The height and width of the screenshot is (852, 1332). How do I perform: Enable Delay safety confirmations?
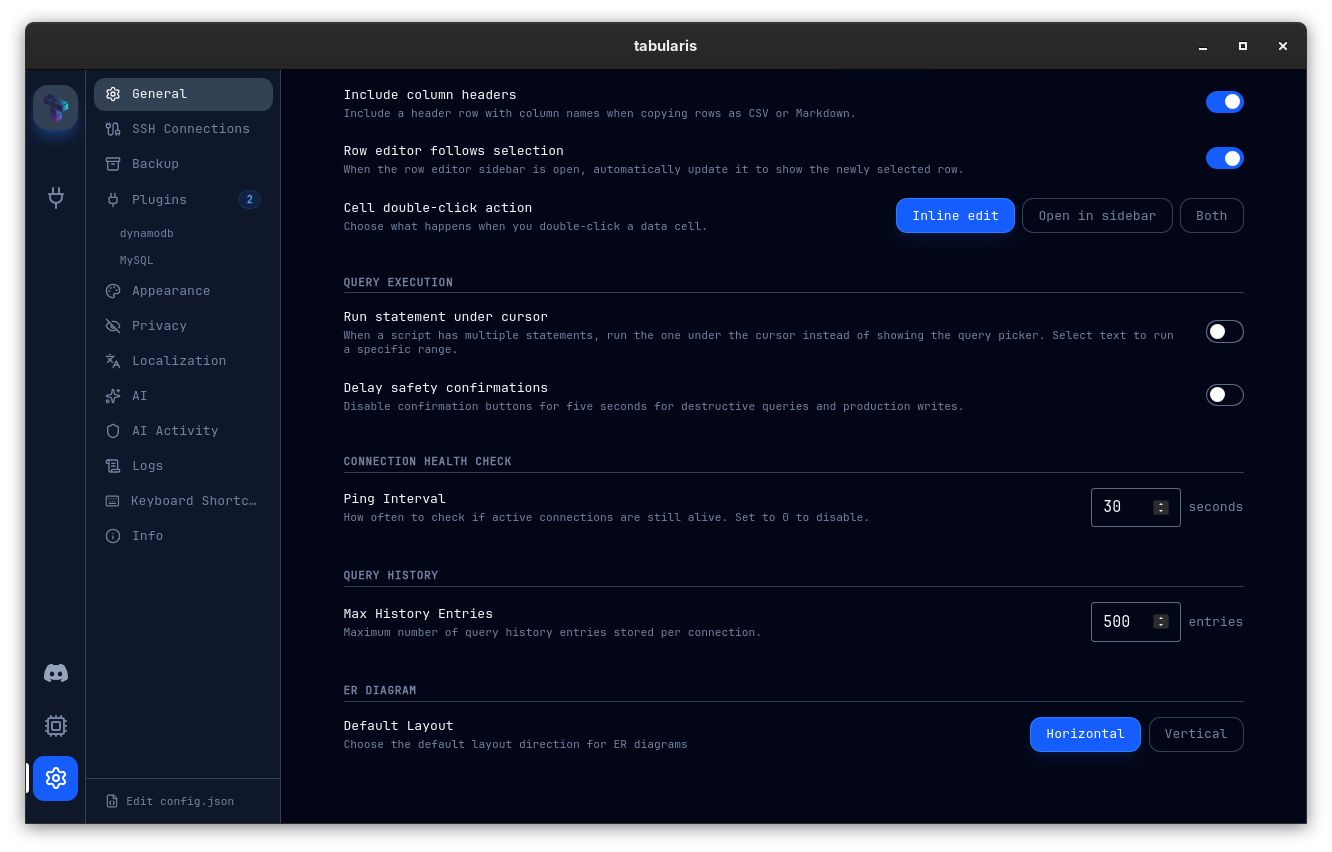coord(1224,395)
